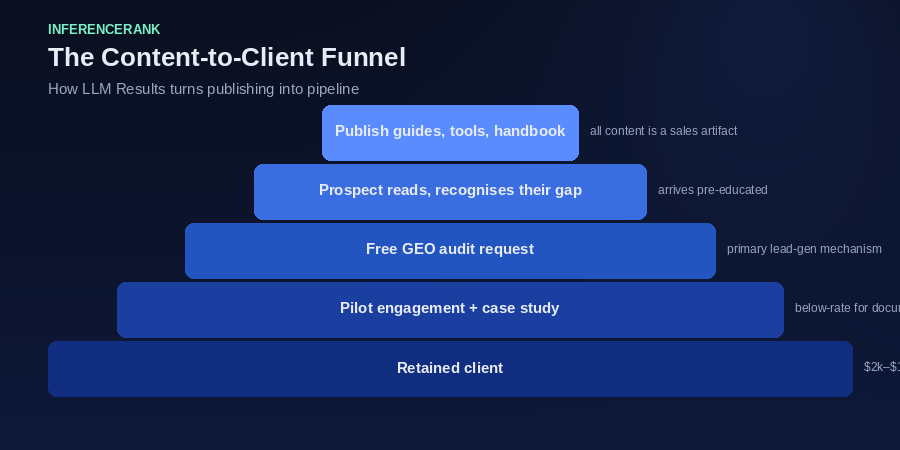Select the Publish guides, tools, handbook block
The height and width of the screenshot is (450, 900).
coord(450,133)
